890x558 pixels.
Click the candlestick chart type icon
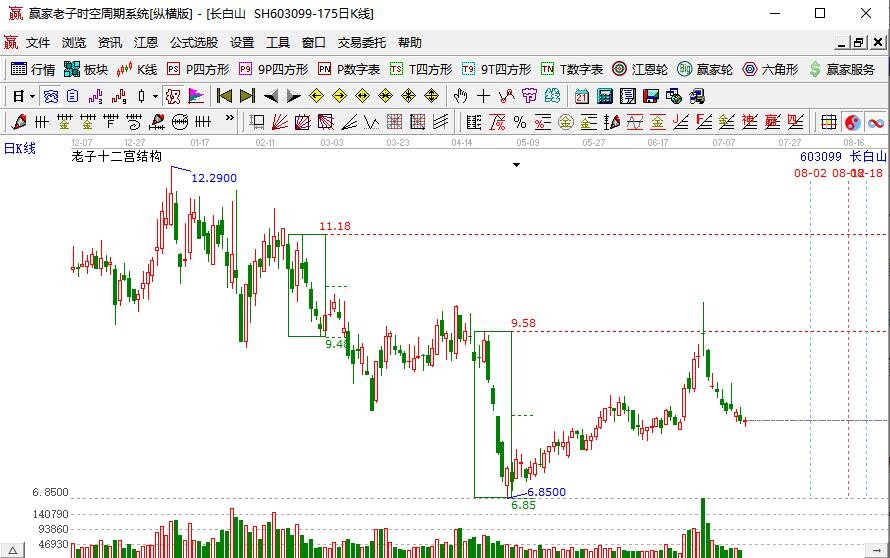pos(141,97)
